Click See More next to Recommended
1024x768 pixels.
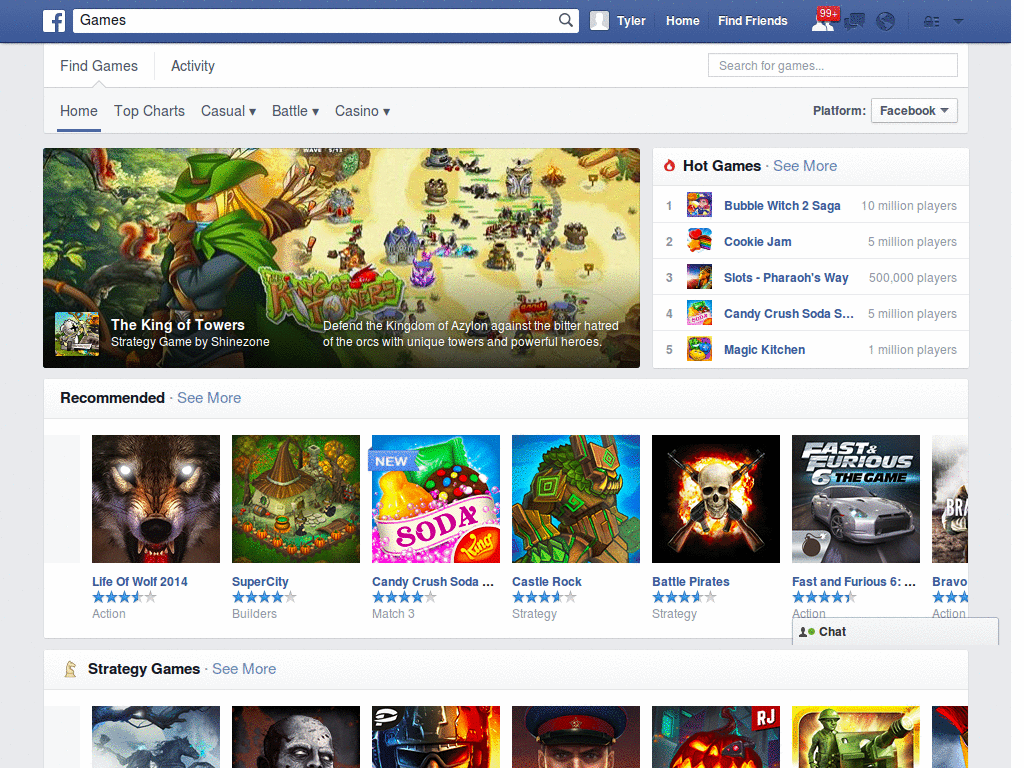(x=209, y=398)
